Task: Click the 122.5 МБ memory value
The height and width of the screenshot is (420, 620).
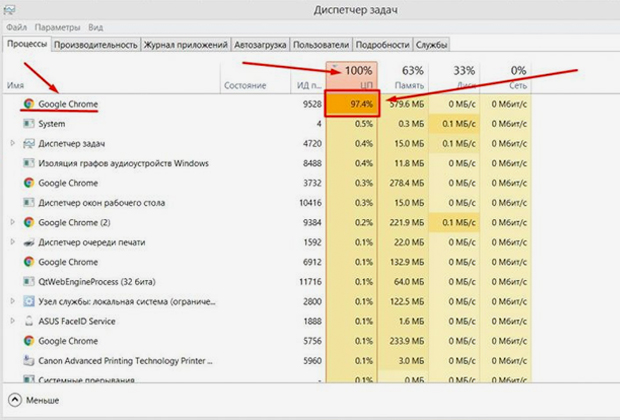Action: click(x=406, y=301)
